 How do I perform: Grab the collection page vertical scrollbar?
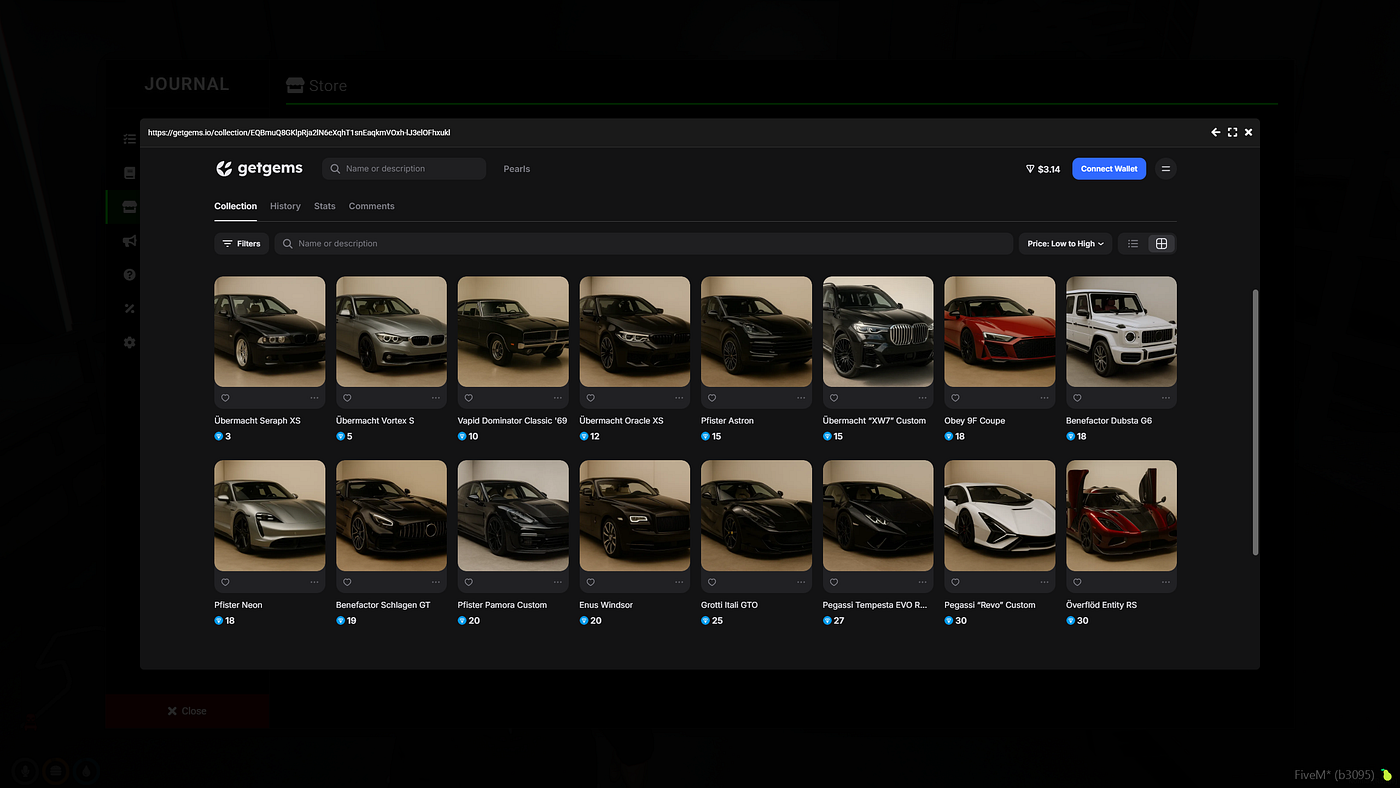click(x=1255, y=423)
